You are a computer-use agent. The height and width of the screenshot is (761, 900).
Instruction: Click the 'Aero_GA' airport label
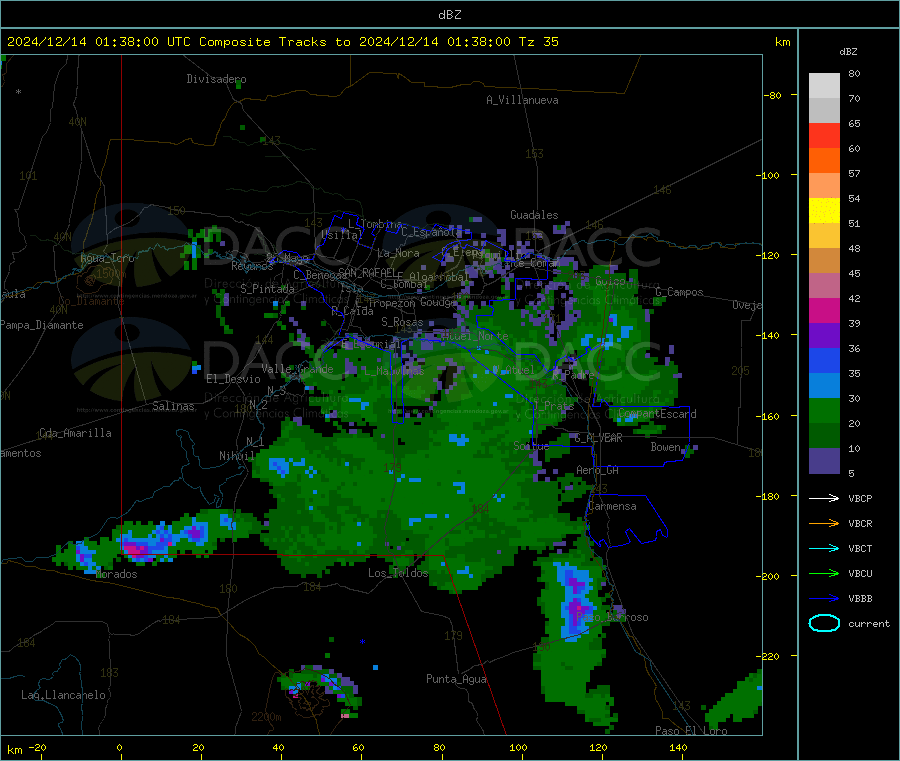click(598, 470)
